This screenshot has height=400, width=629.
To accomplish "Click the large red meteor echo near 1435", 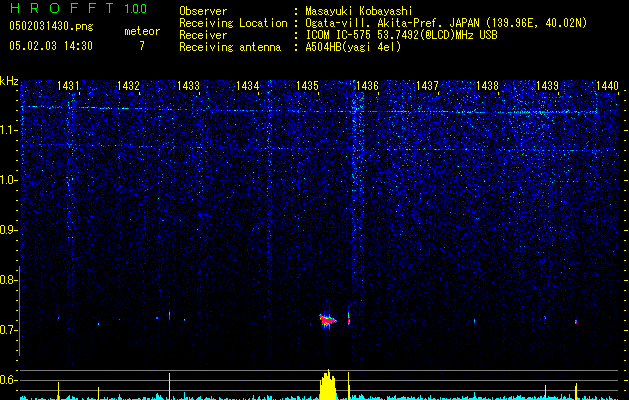I will coord(328,321).
